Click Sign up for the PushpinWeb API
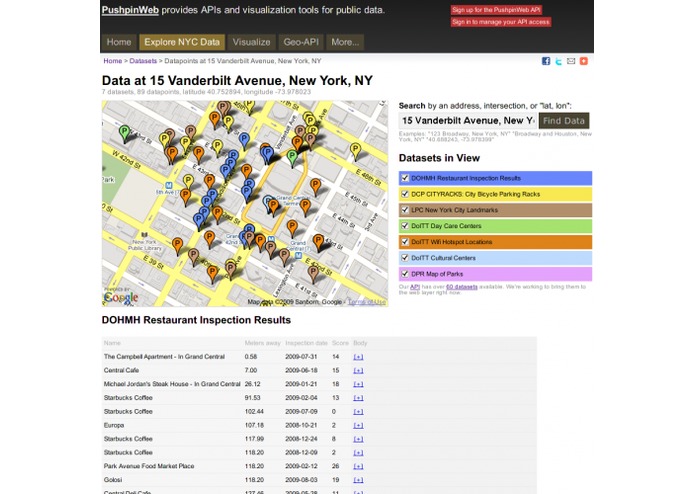 [x=496, y=10]
